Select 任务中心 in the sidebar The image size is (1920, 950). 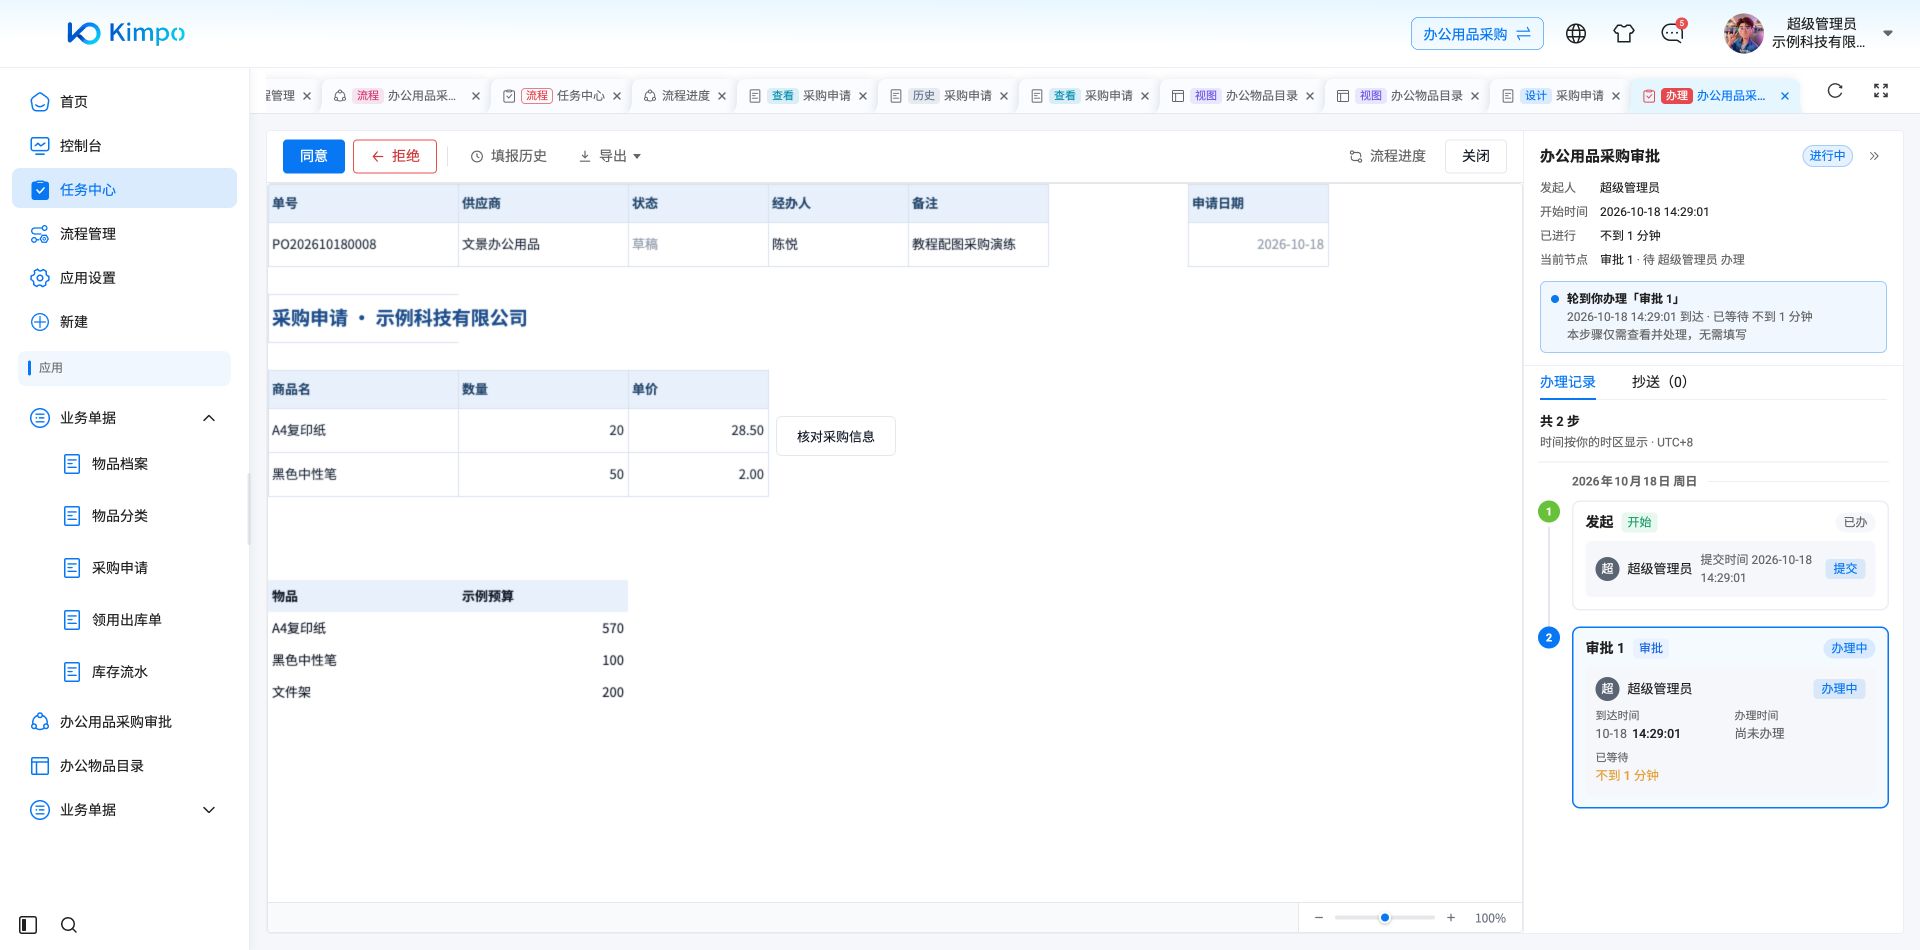[x=124, y=189]
